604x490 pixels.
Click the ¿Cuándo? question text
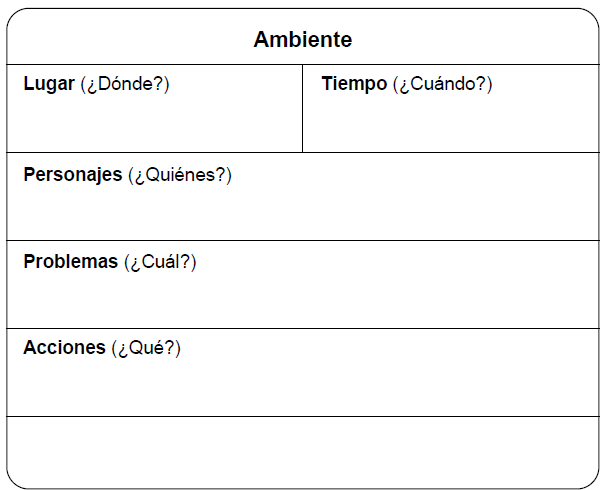[x=442, y=85]
